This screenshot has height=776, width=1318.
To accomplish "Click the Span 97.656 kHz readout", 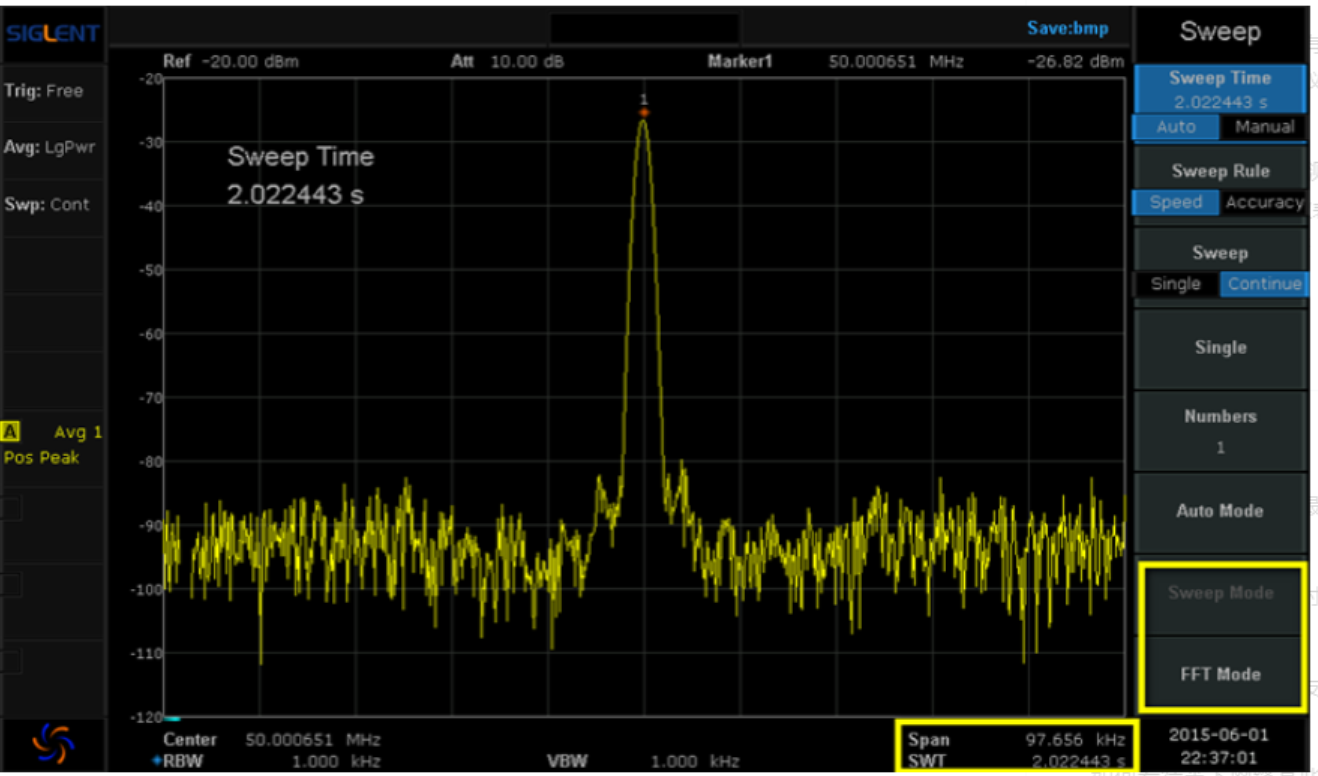I will 1016,740.
